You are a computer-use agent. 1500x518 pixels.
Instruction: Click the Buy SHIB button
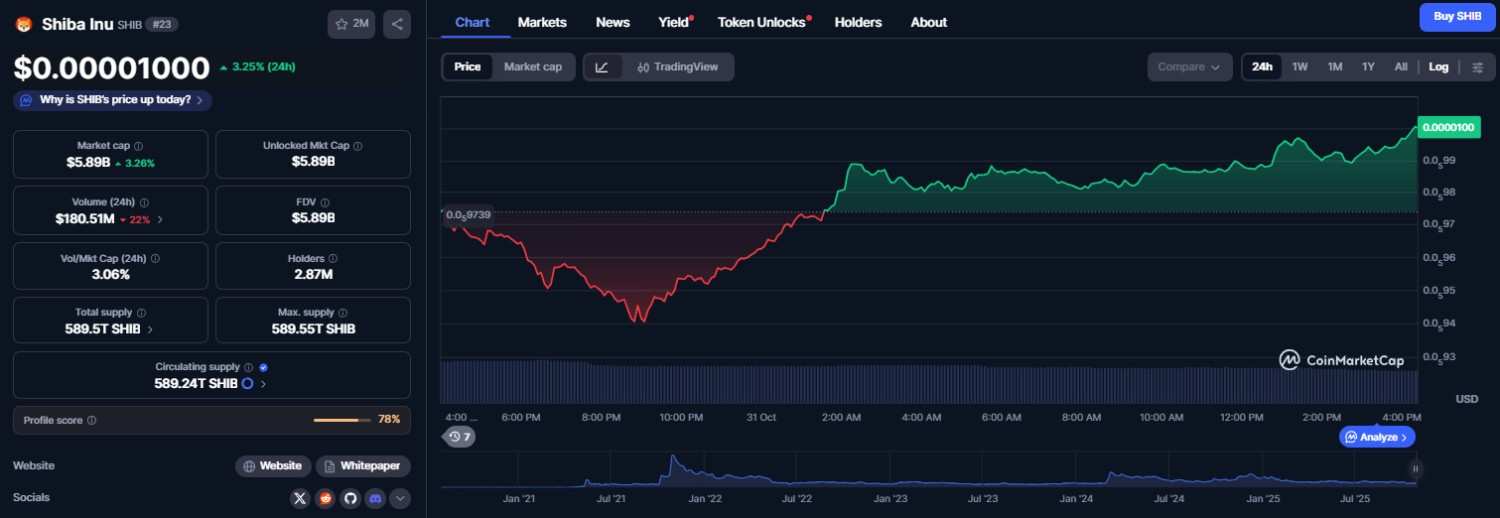[1458, 17]
